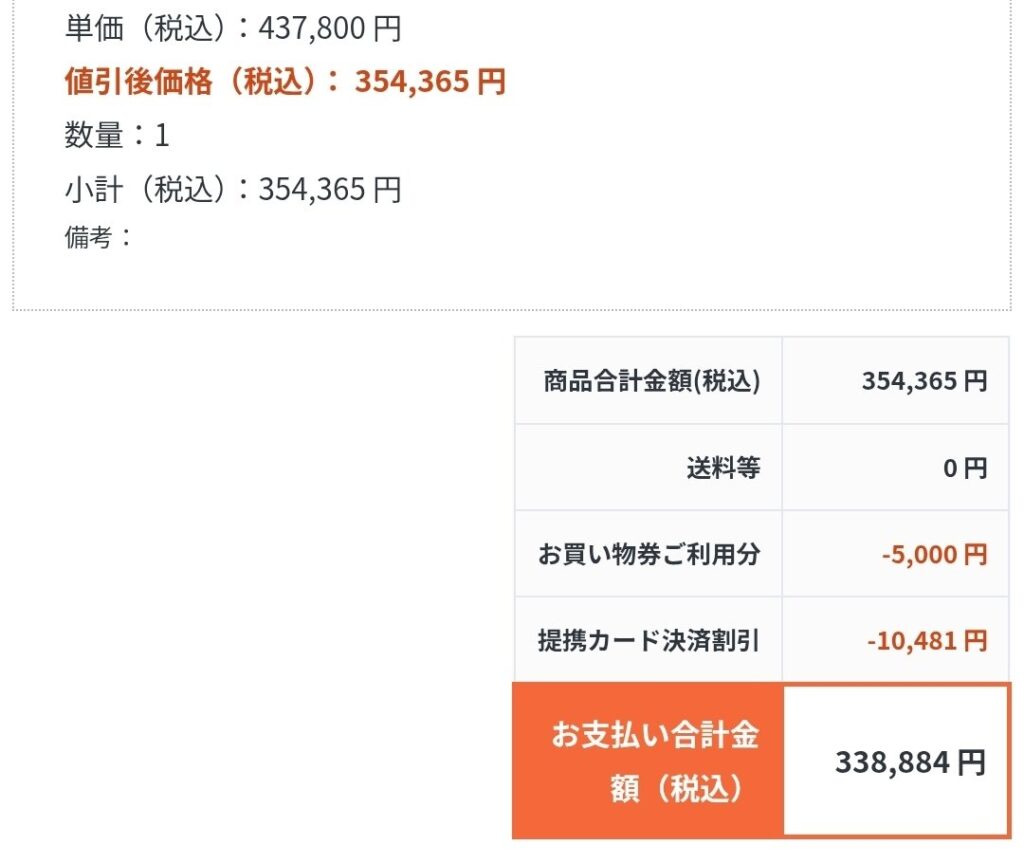The image size is (1024, 863).
Task: Click the 単価（税込） label text
Action: point(150,29)
